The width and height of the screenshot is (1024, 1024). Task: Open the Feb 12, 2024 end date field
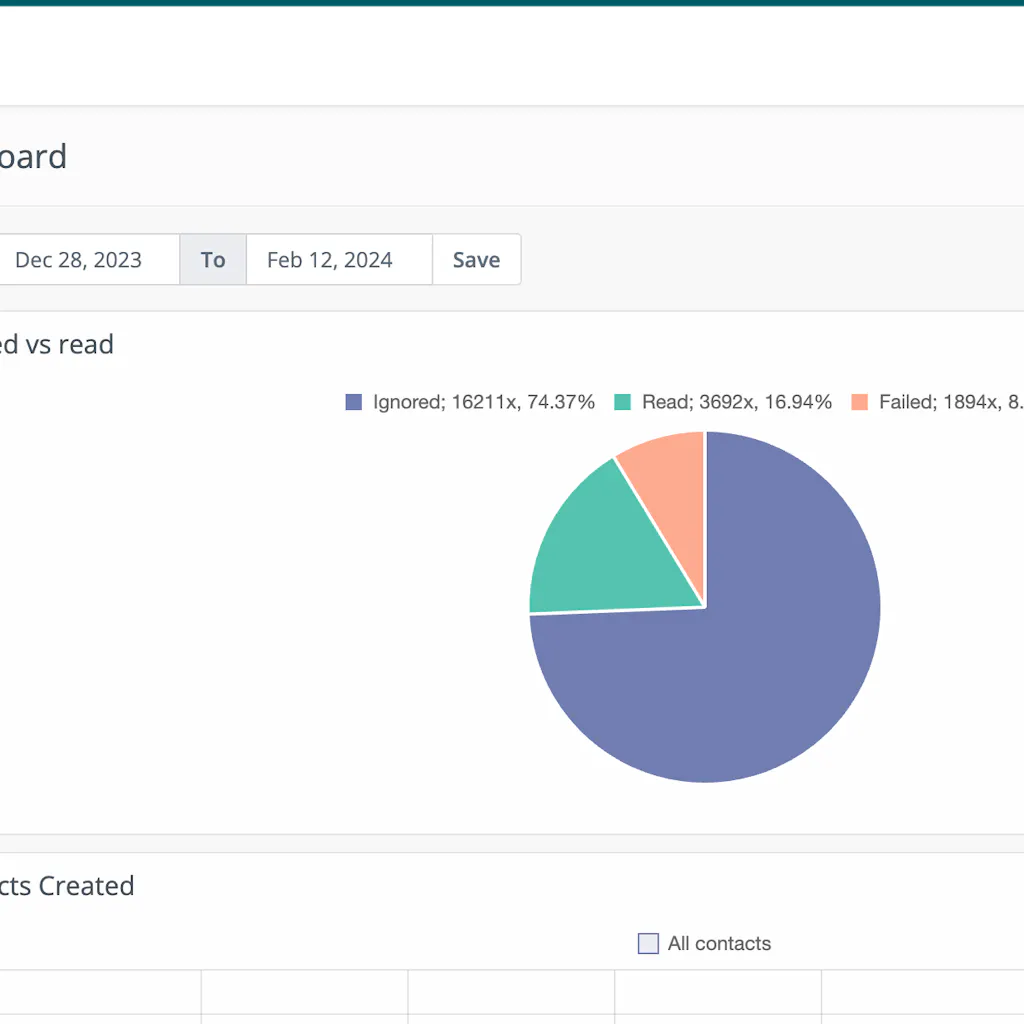(339, 259)
